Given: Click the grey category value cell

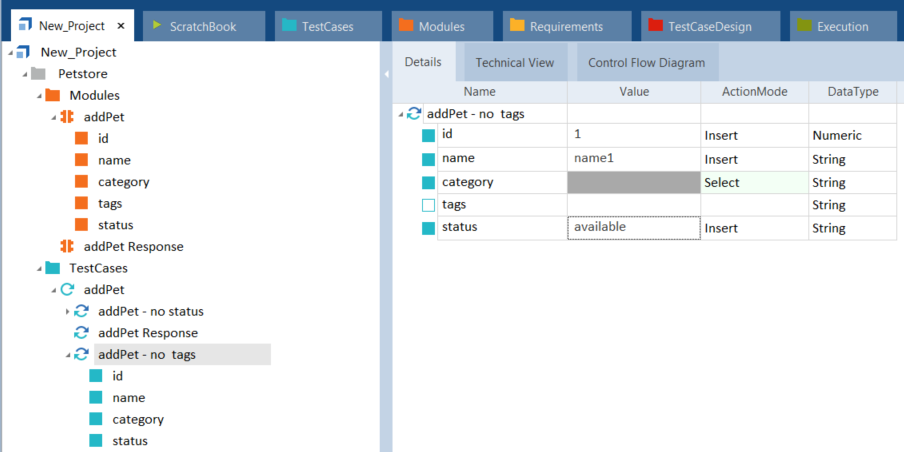Looking at the screenshot, I should (x=633, y=182).
